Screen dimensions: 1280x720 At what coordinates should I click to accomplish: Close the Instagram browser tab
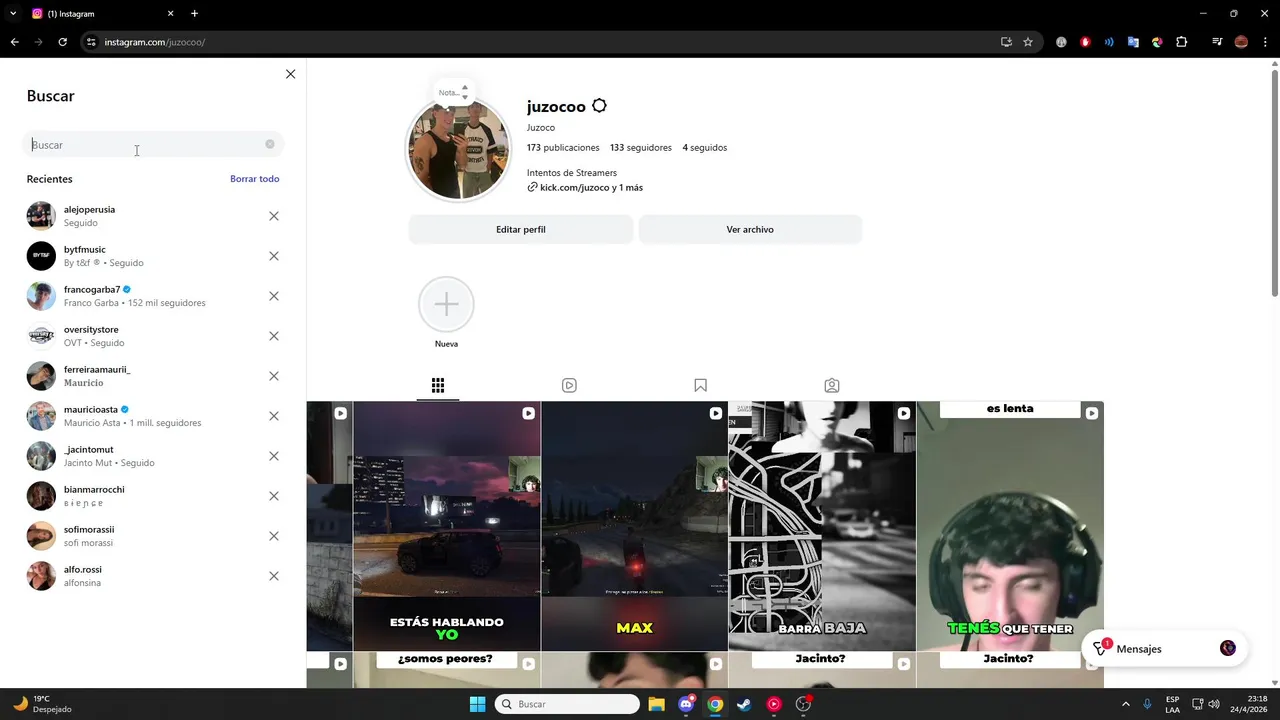pyautogui.click(x=170, y=14)
